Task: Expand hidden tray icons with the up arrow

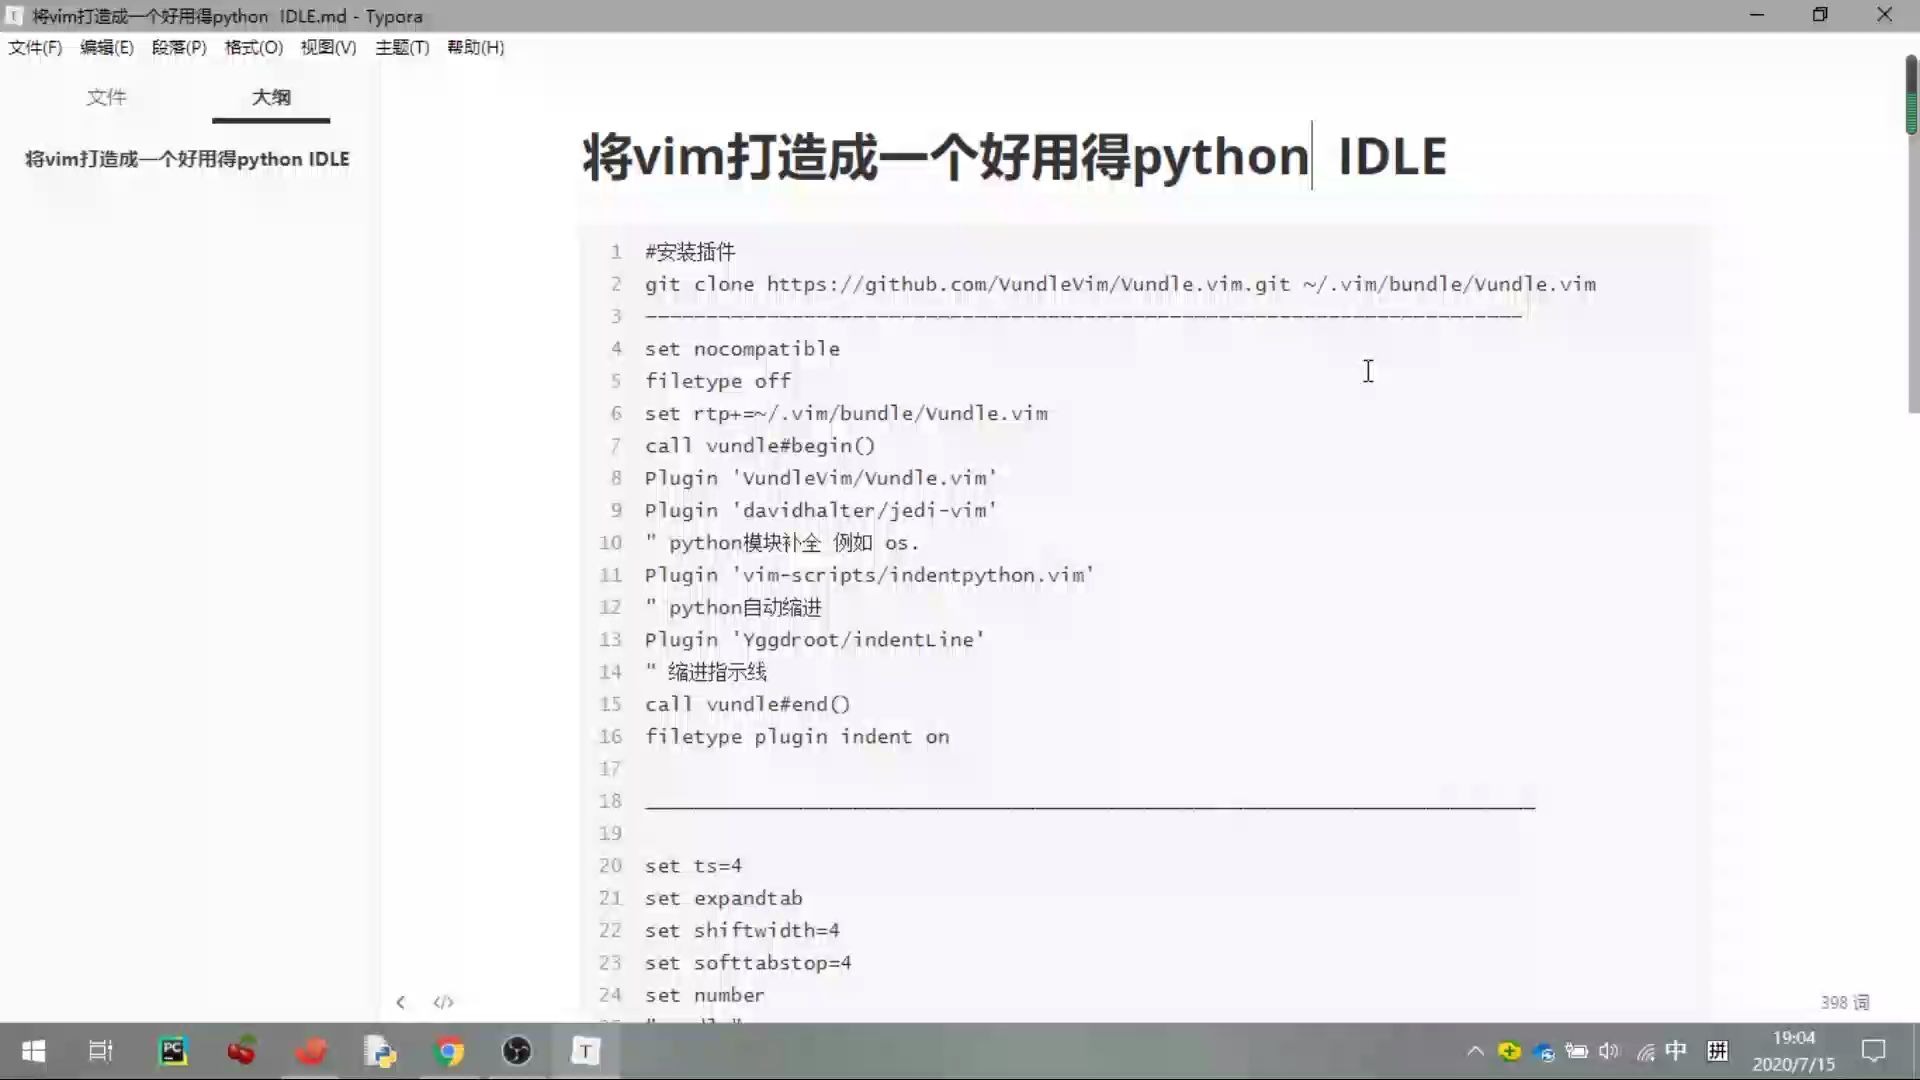Action: pos(1475,1051)
